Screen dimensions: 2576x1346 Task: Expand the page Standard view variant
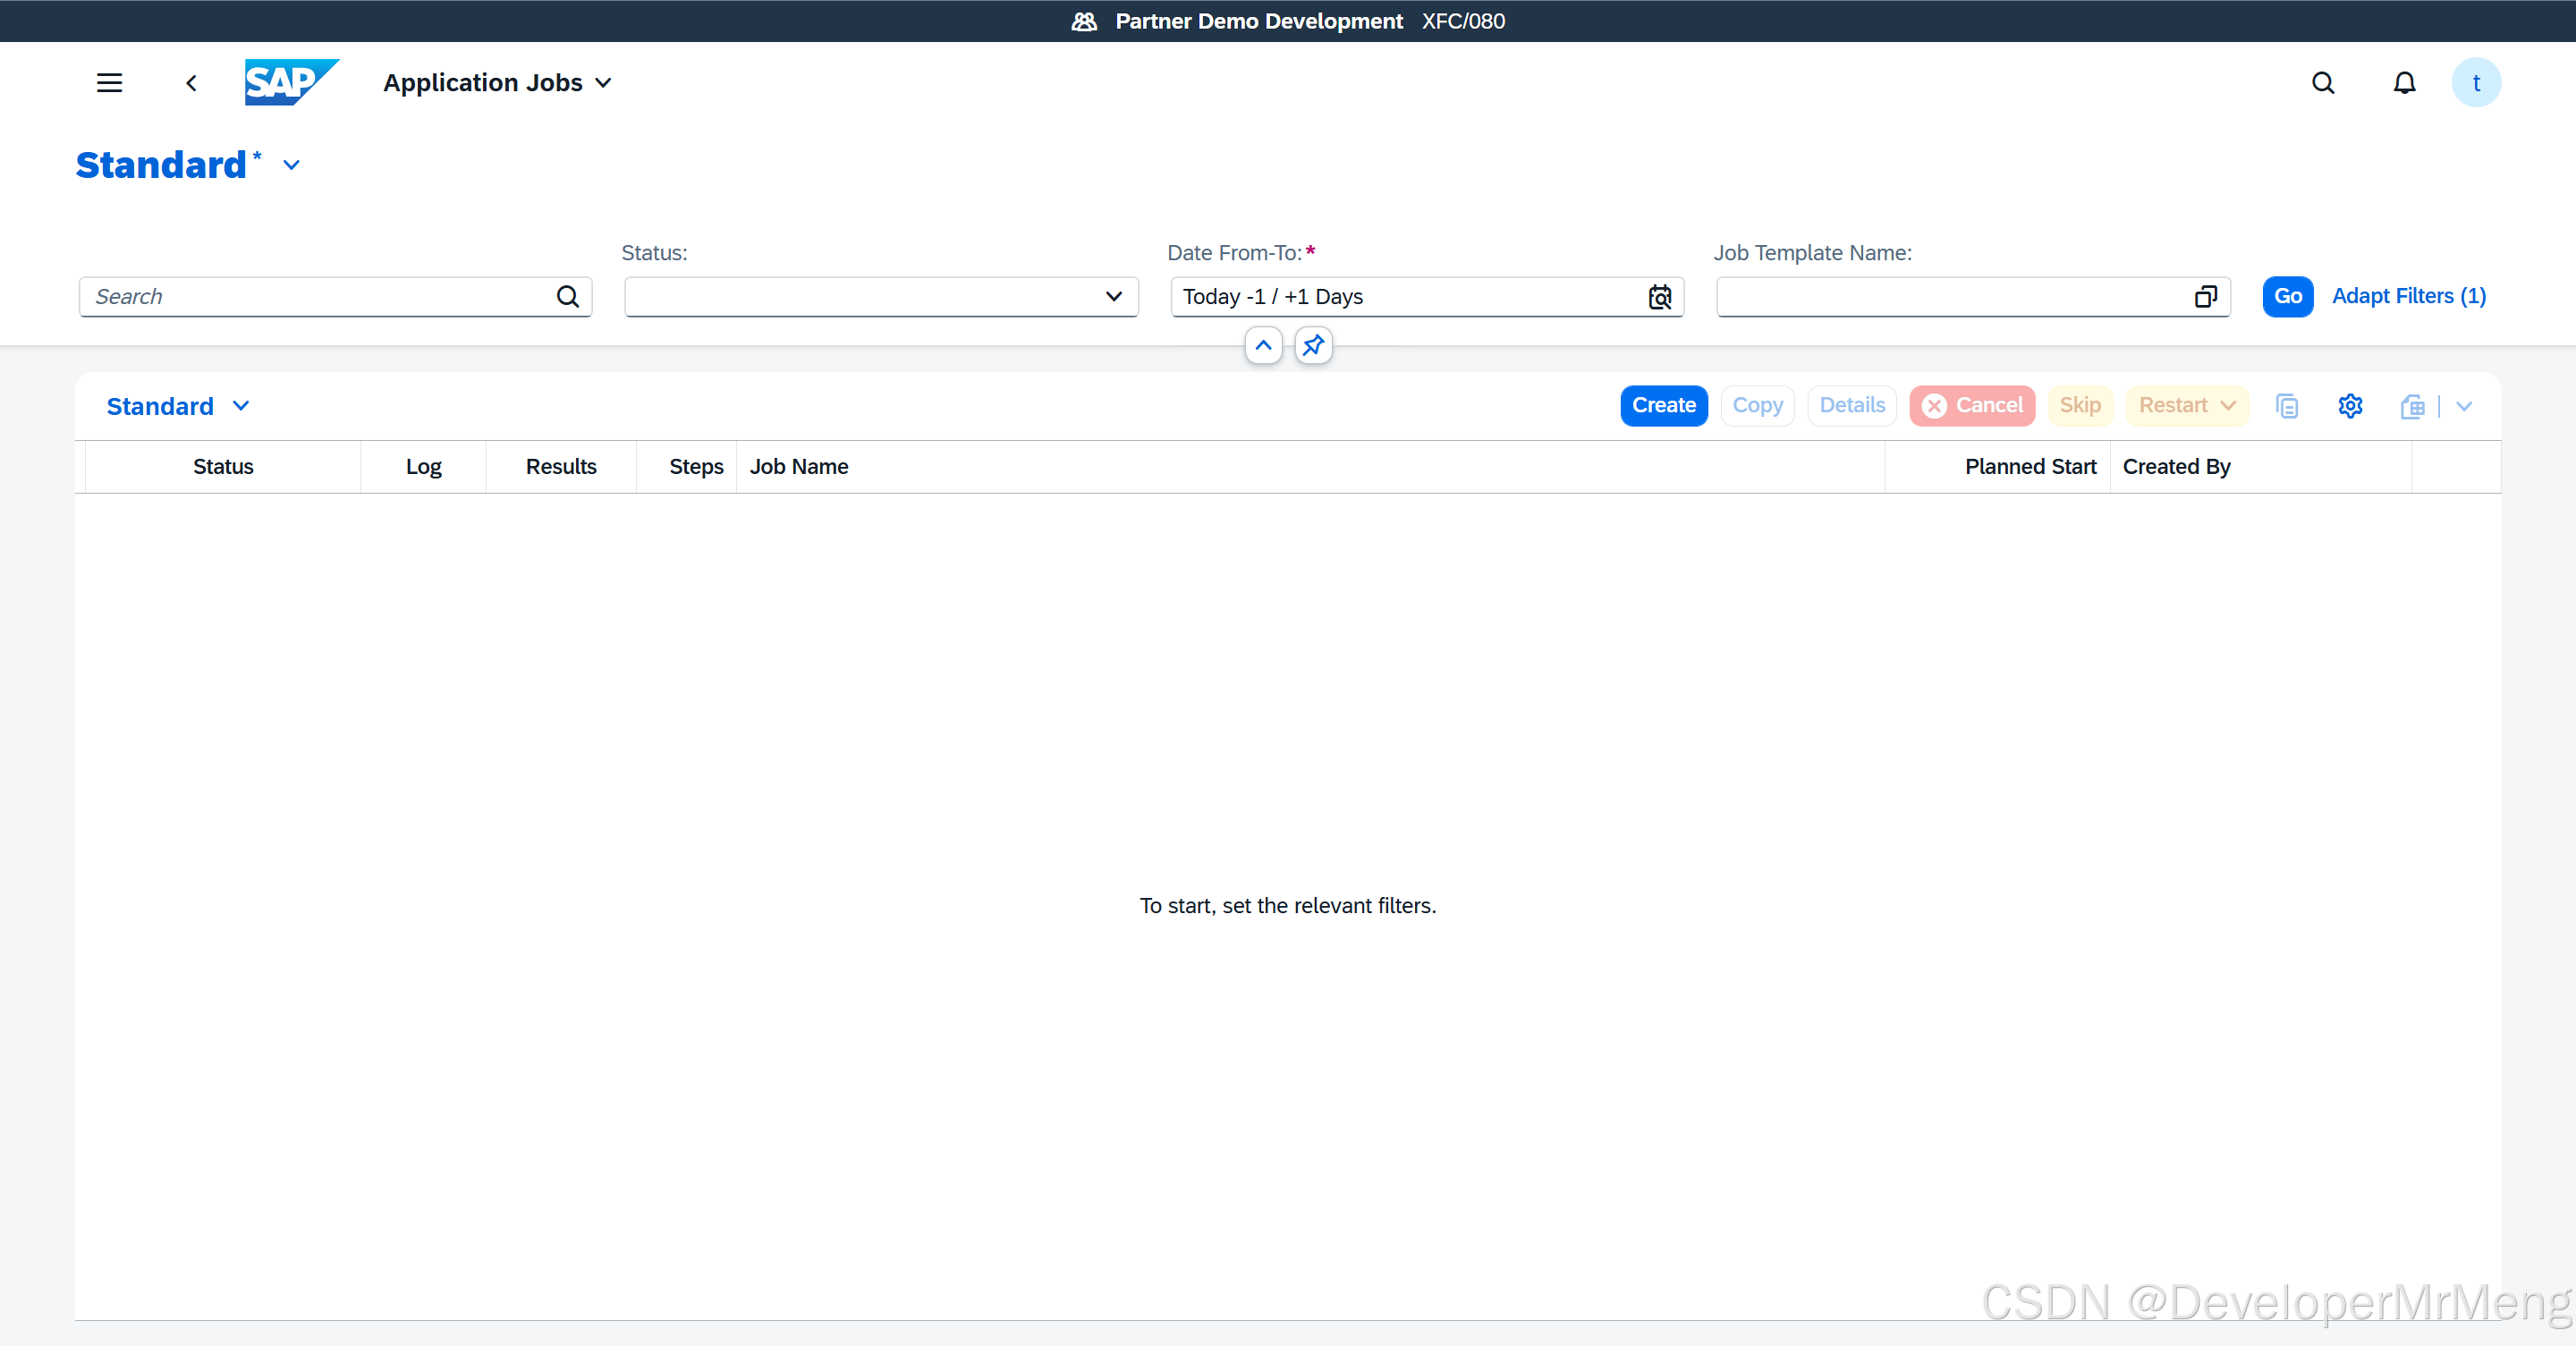(x=291, y=165)
